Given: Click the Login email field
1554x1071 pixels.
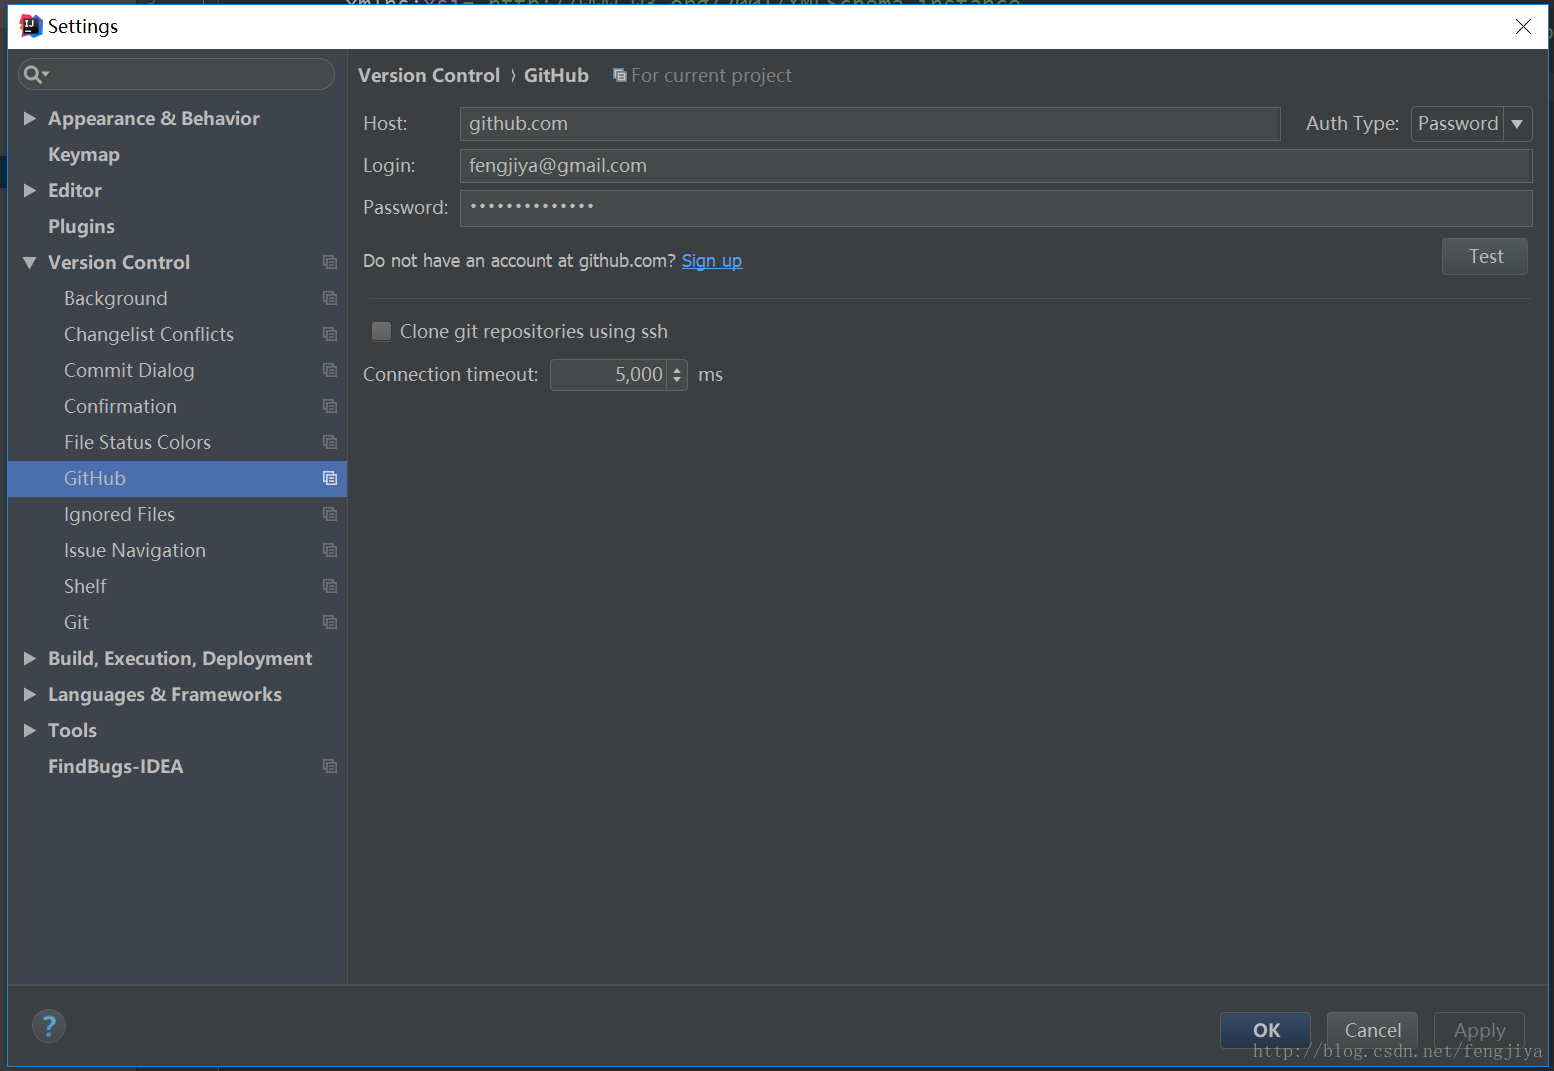Looking at the screenshot, I should 996,166.
